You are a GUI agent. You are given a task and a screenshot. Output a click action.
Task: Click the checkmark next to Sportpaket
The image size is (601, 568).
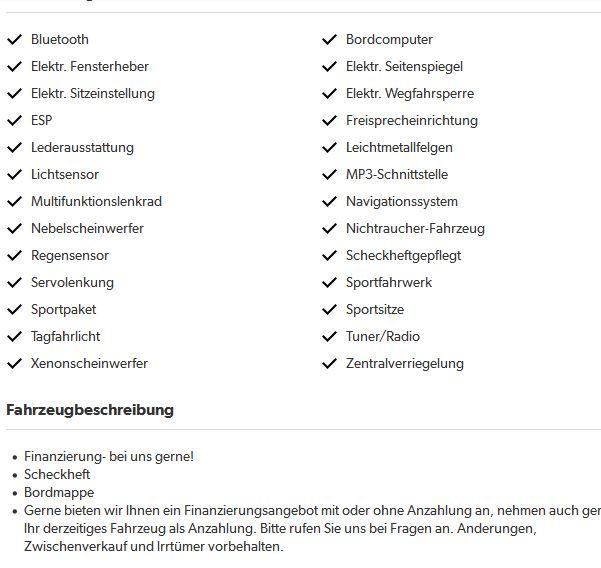click(14, 310)
